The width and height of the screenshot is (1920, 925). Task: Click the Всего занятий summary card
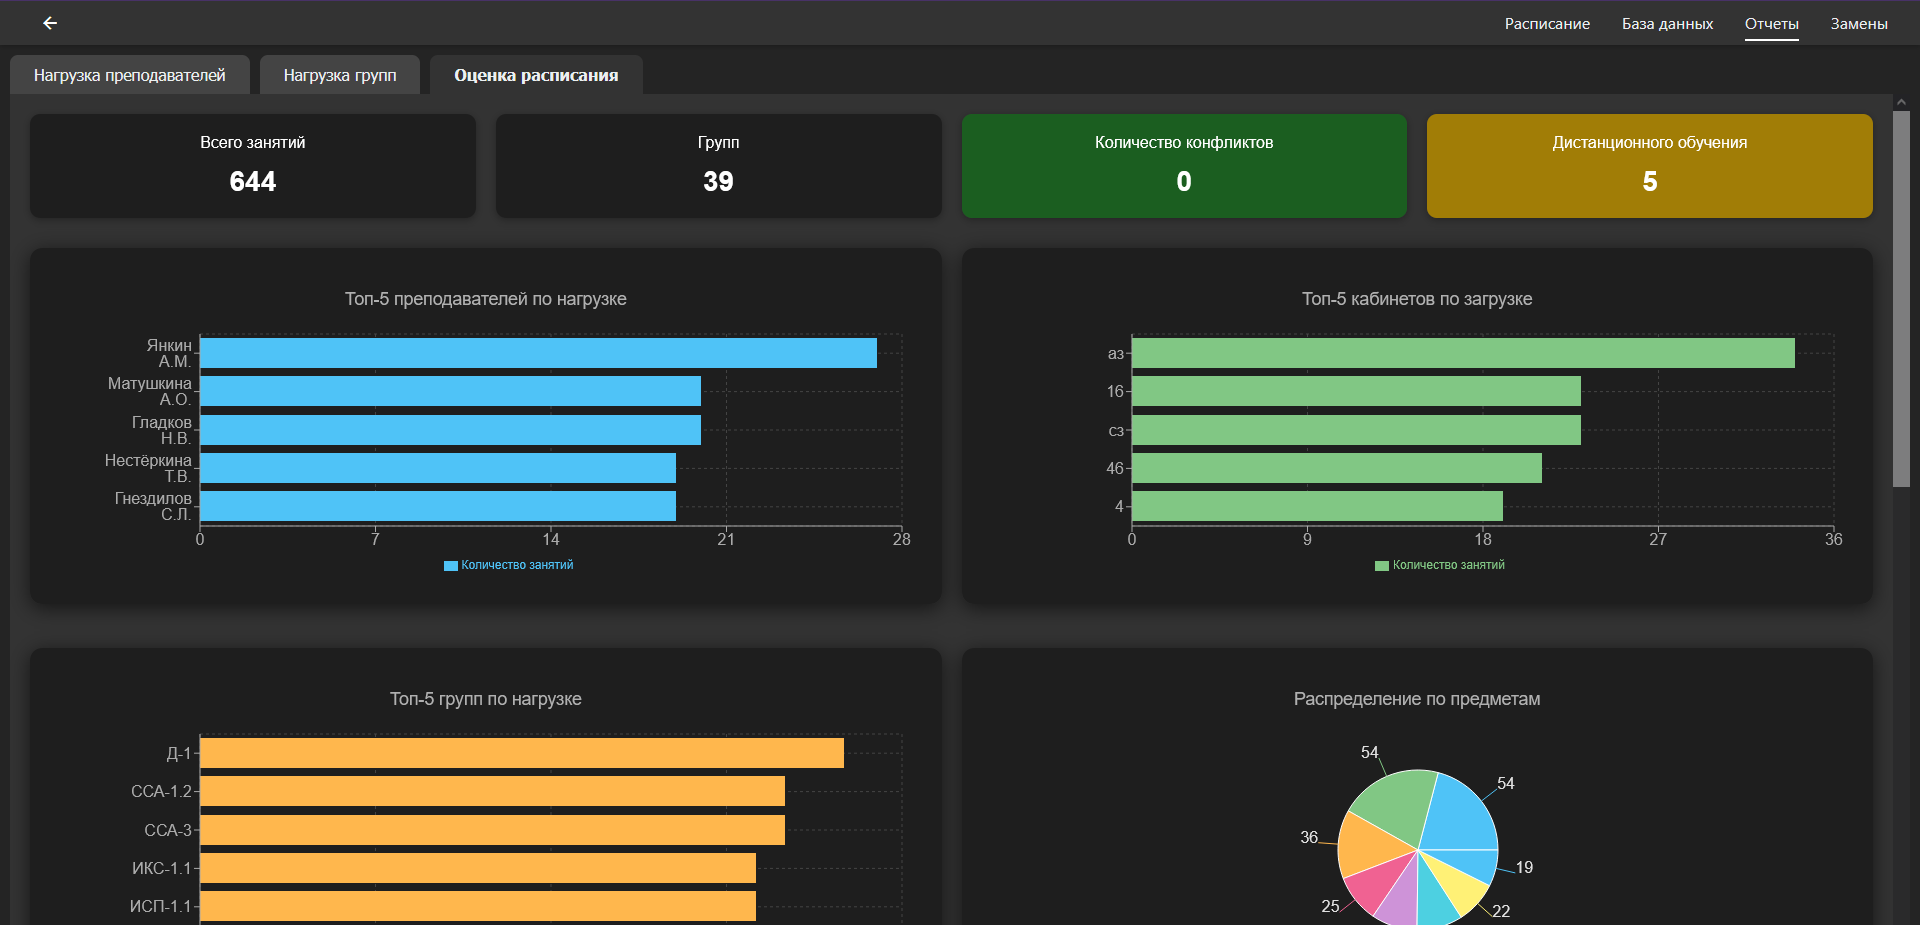[x=253, y=166]
